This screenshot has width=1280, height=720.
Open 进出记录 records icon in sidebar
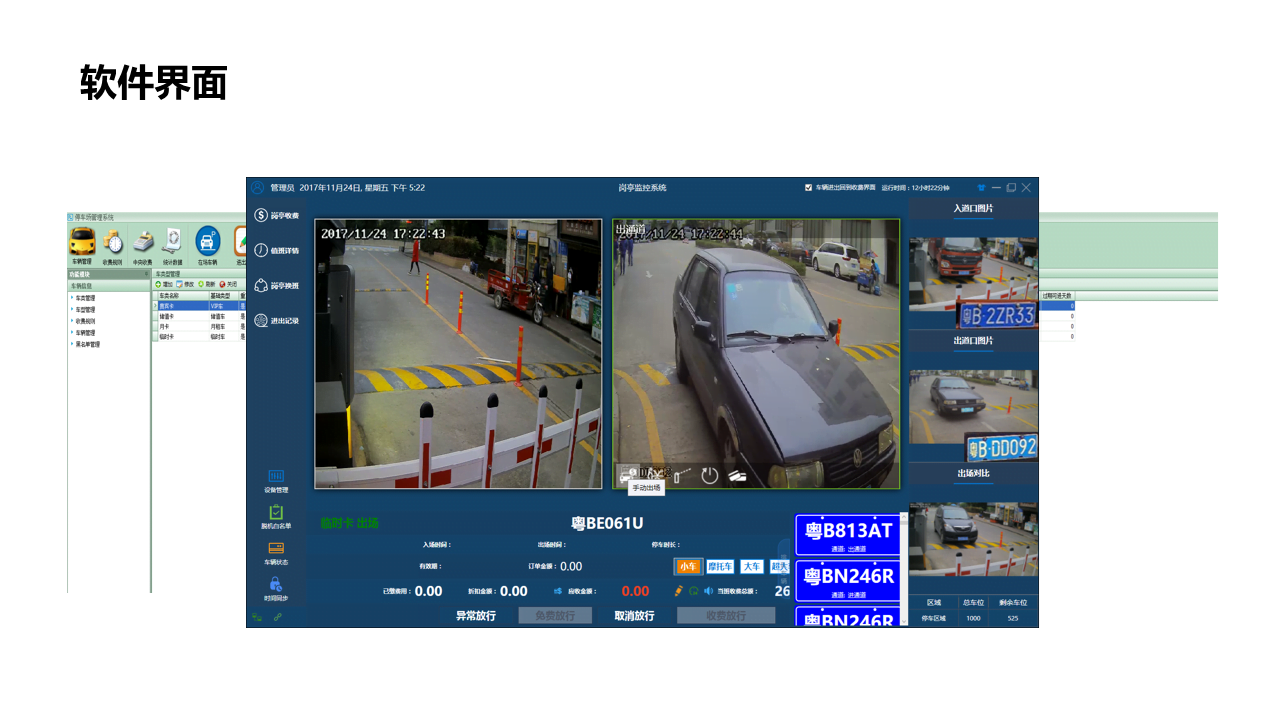[261, 320]
